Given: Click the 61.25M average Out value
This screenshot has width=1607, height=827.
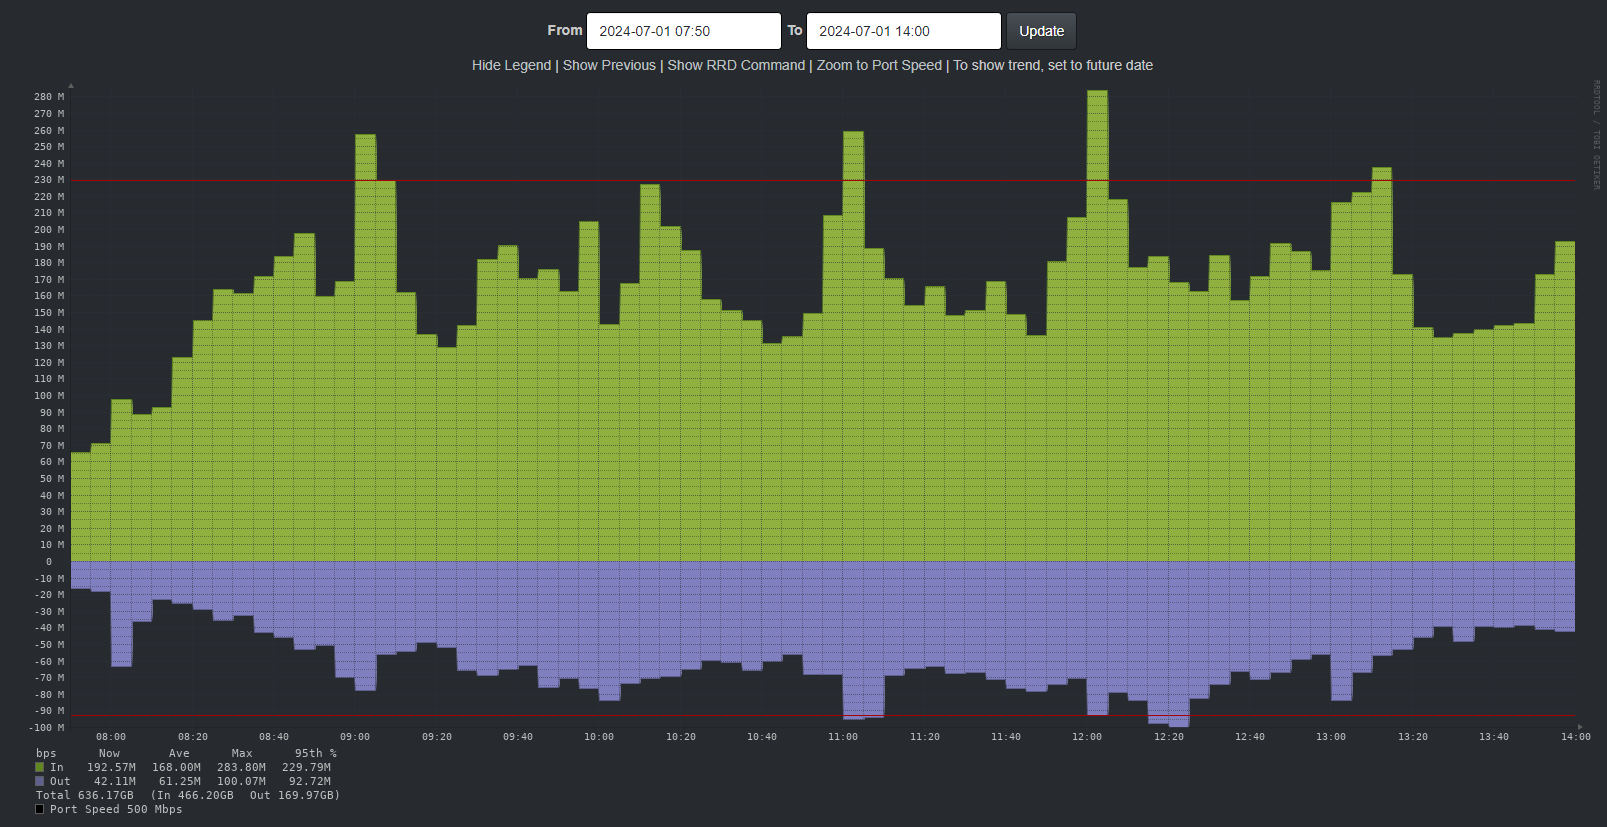Looking at the screenshot, I should point(180,781).
